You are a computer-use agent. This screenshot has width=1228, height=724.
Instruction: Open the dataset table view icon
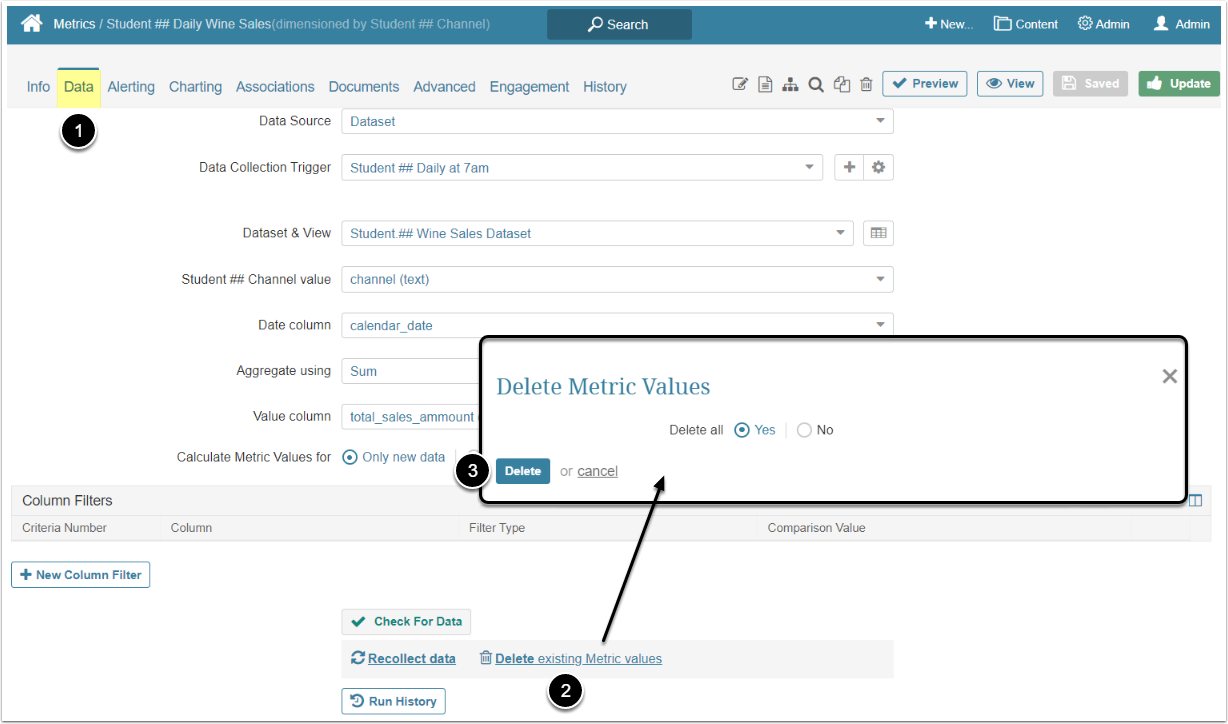point(878,233)
